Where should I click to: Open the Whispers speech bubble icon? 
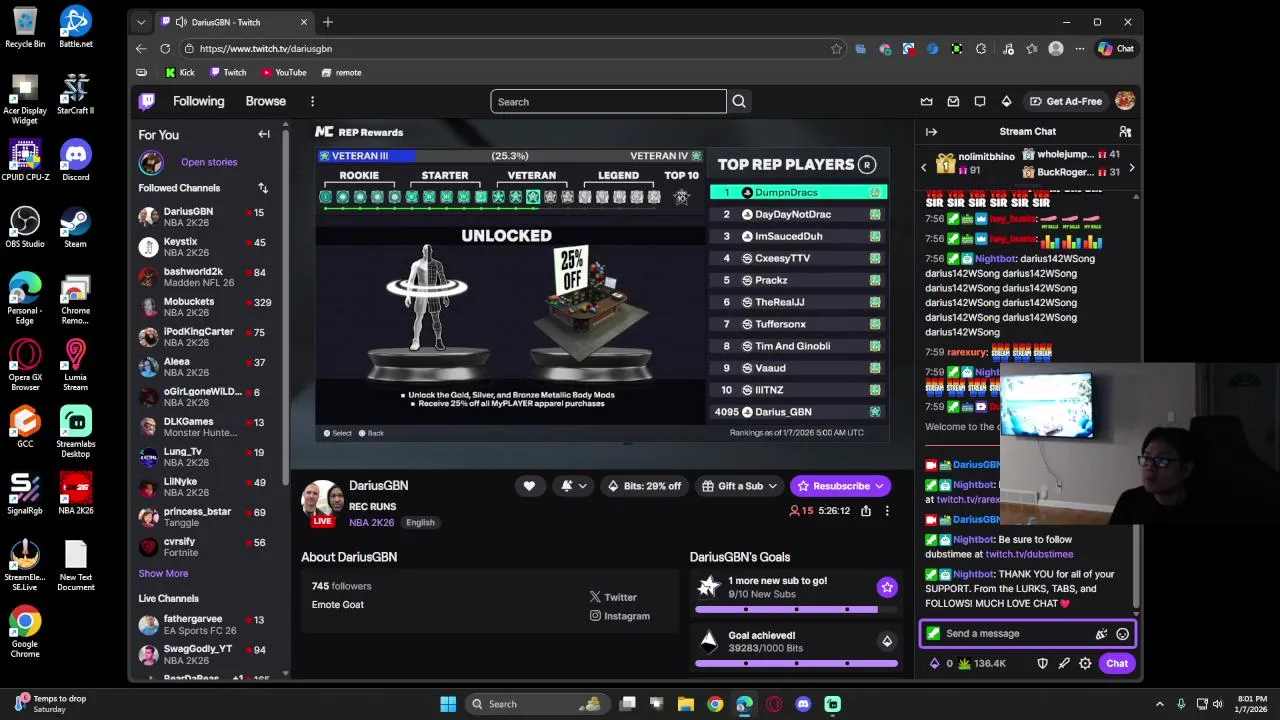pos(980,101)
